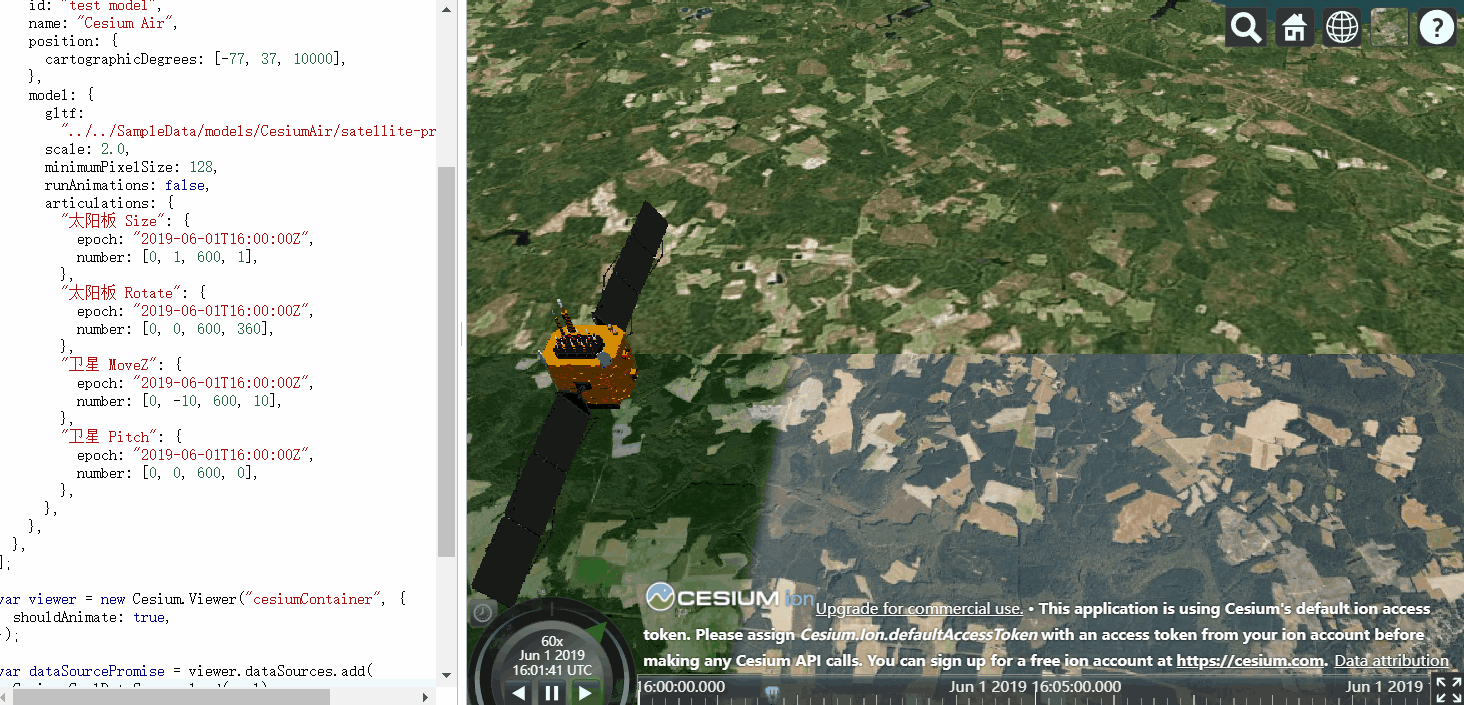Click the editor scroll-left arrow

(x=5, y=697)
